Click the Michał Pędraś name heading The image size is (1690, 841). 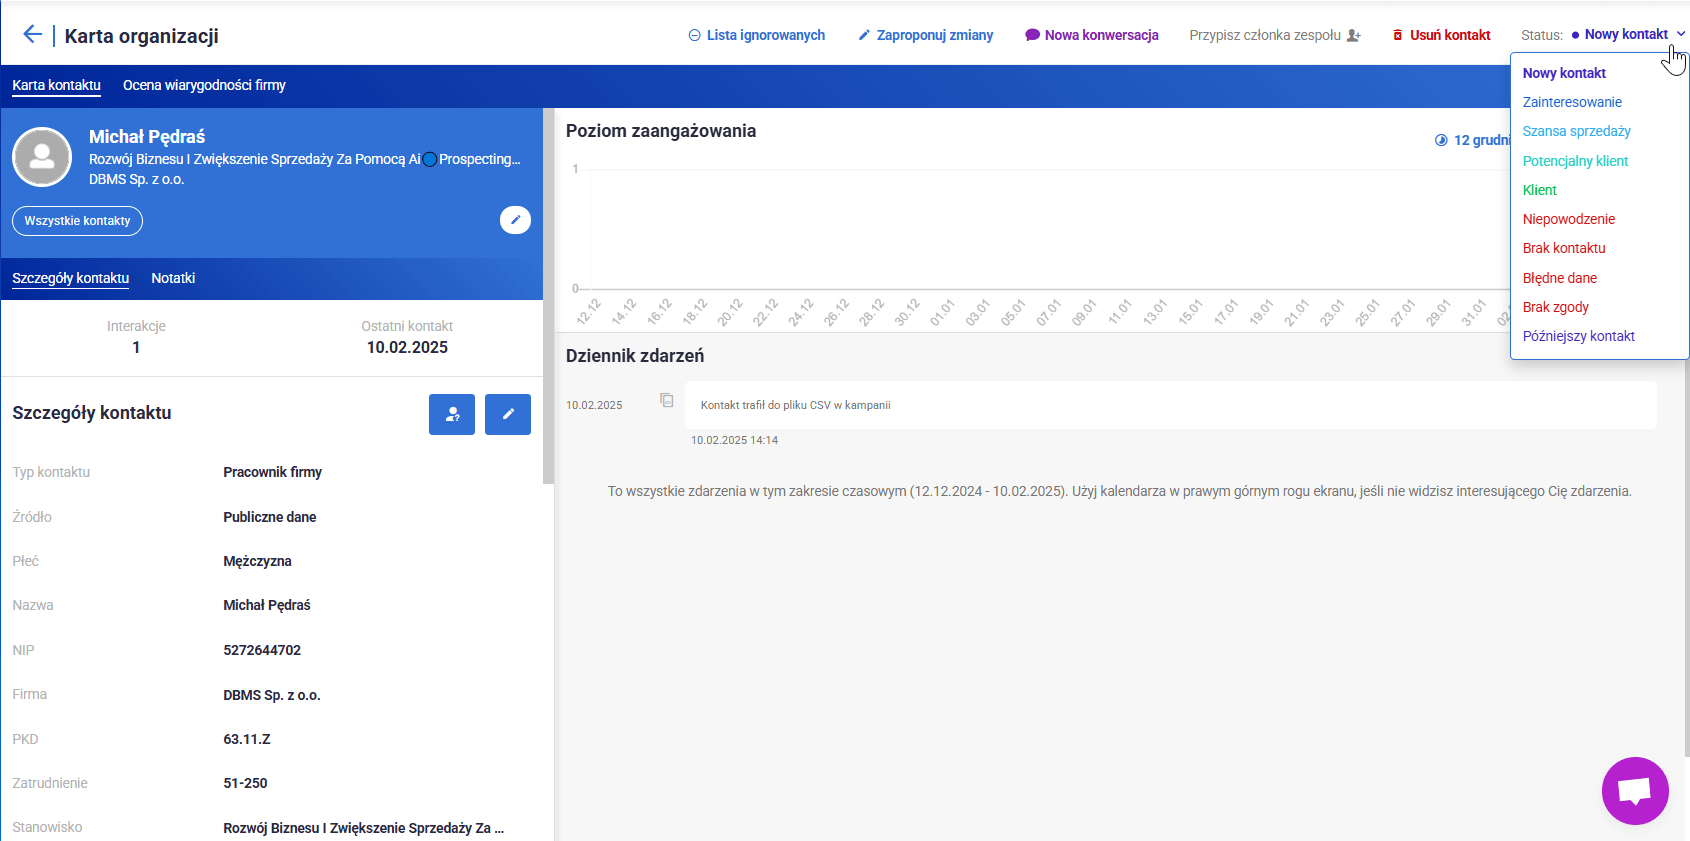click(147, 136)
